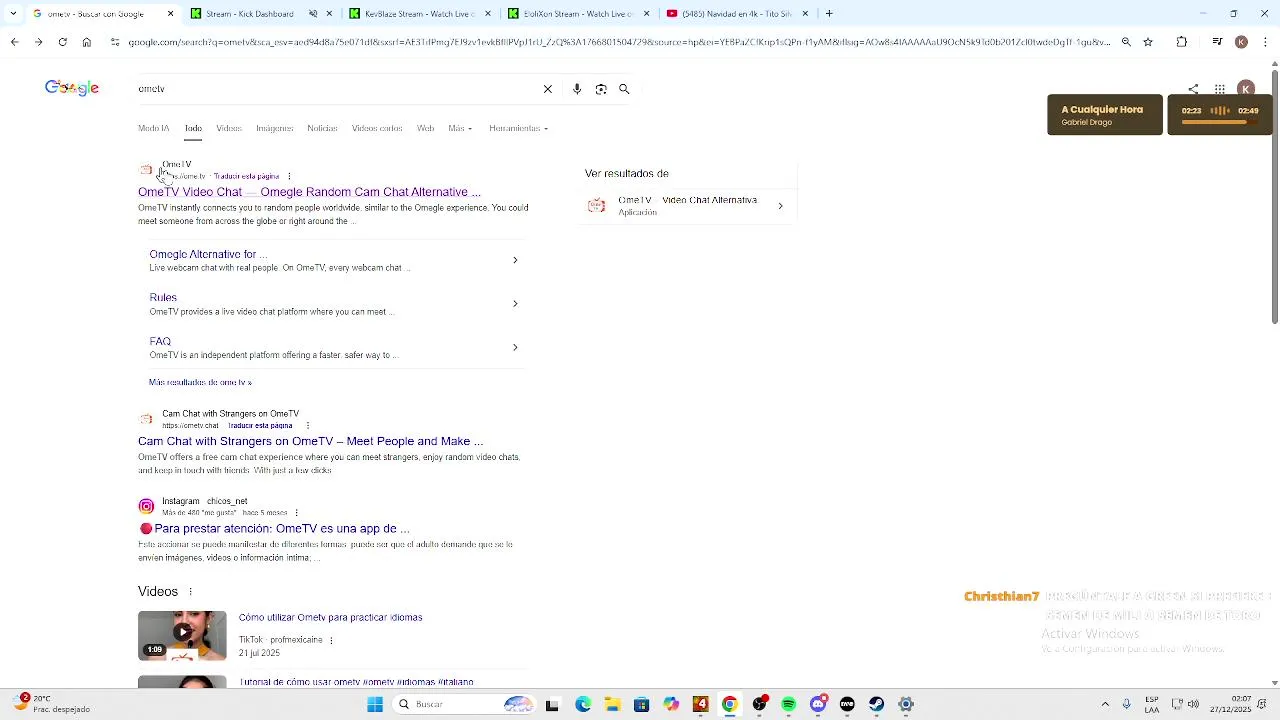Open Videos section three-dot menu
Image resolution: width=1280 pixels, height=720 pixels.
pyautogui.click(x=190, y=592)
